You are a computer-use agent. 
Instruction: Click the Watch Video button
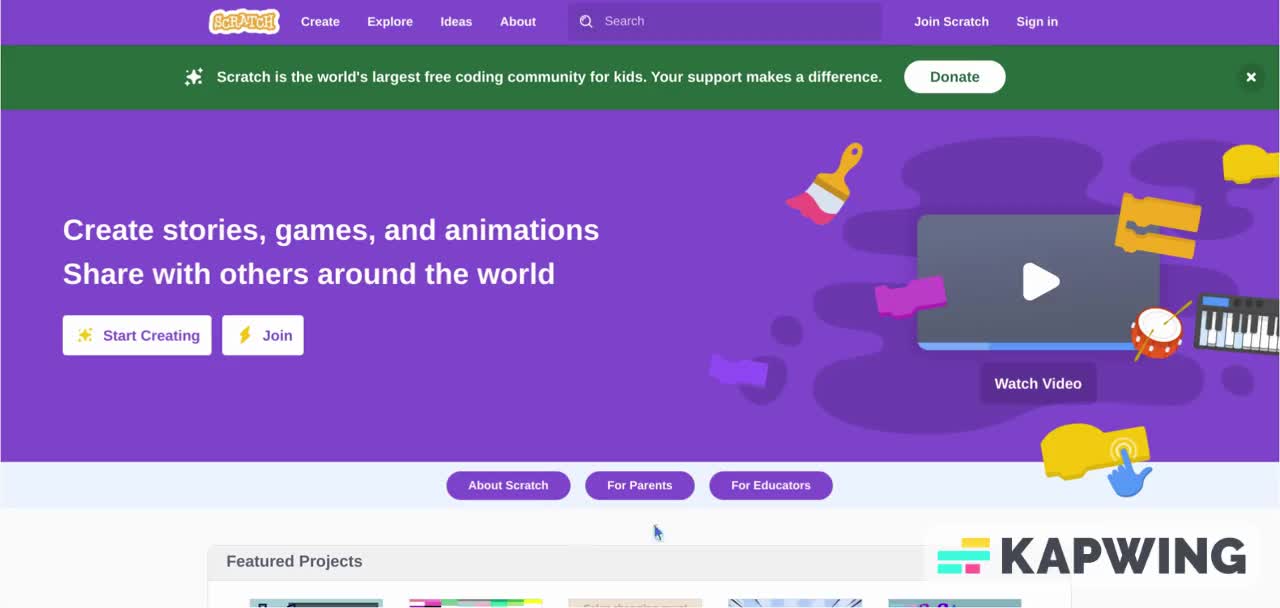click(x=1038, y=383)
